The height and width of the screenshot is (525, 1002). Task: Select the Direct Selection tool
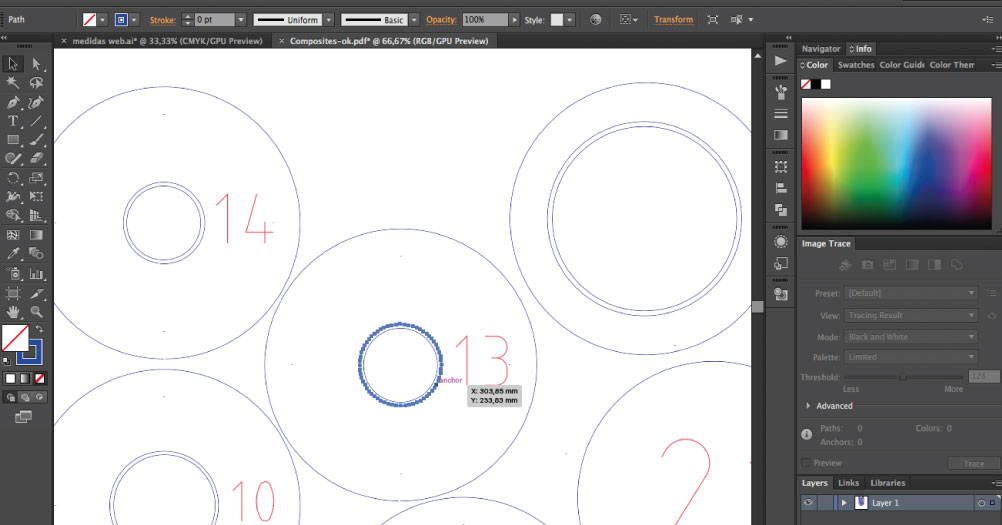36,64
